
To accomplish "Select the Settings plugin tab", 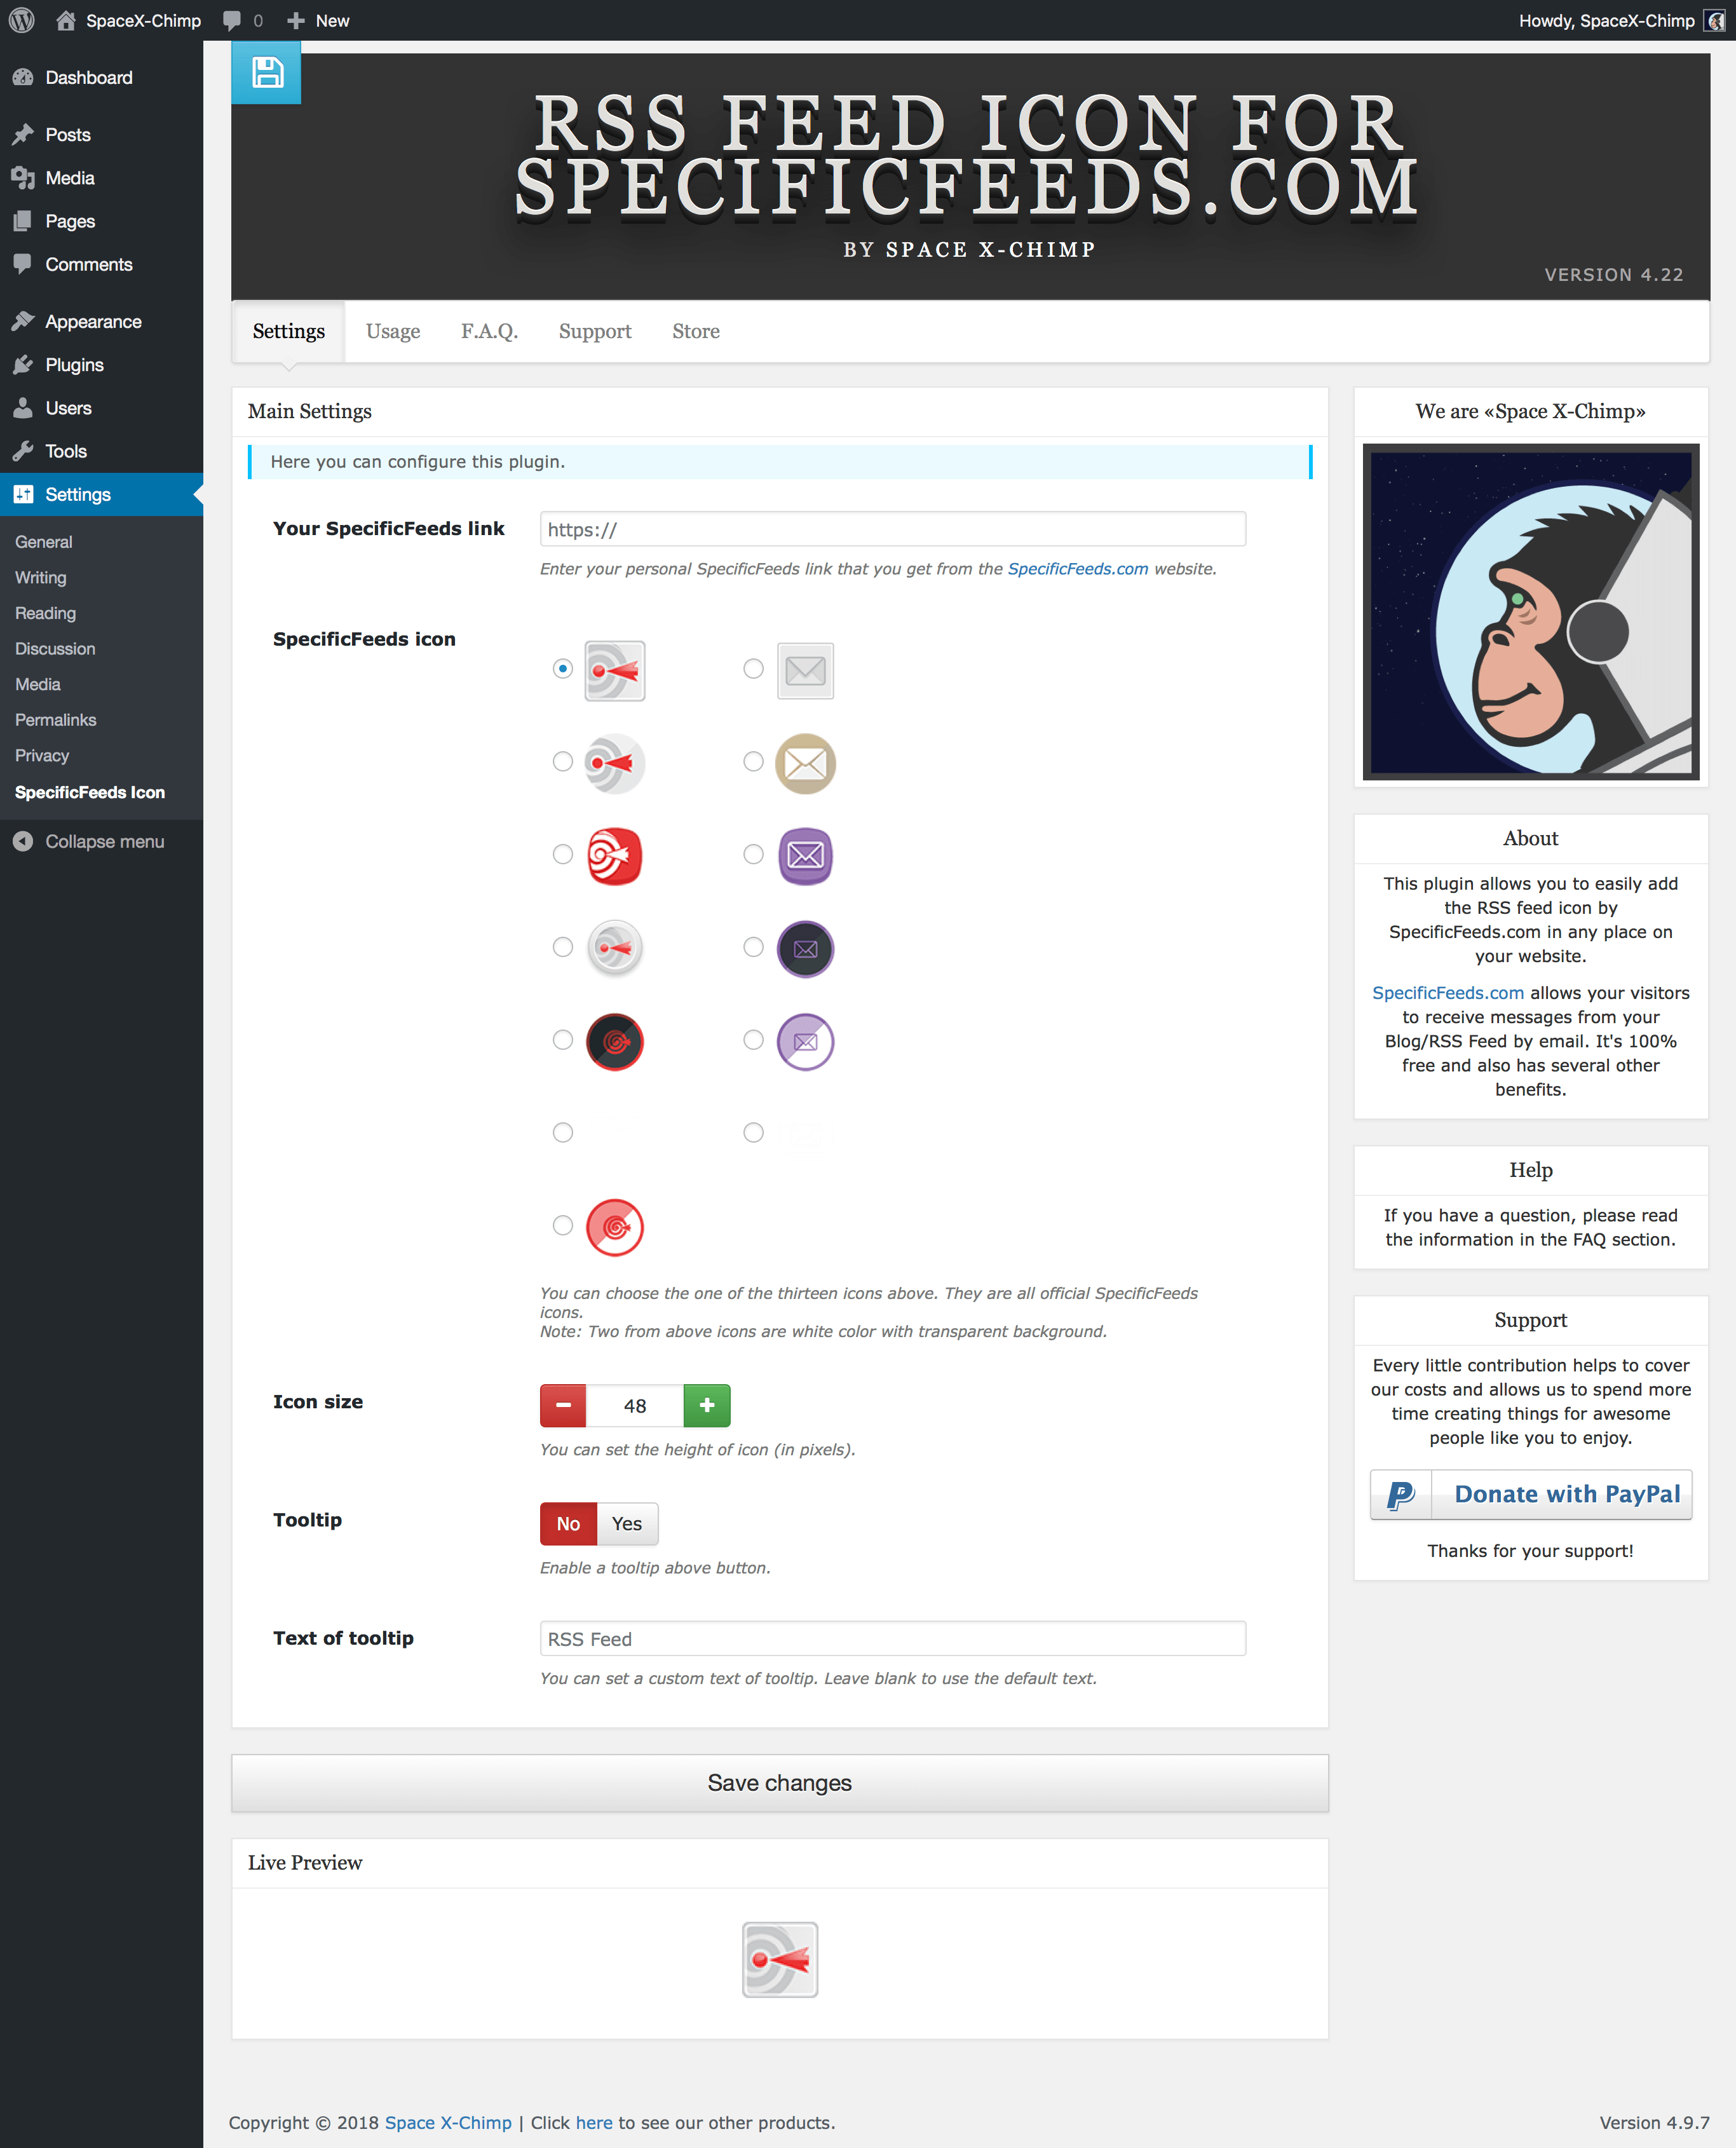I will (x=289, y=331).
